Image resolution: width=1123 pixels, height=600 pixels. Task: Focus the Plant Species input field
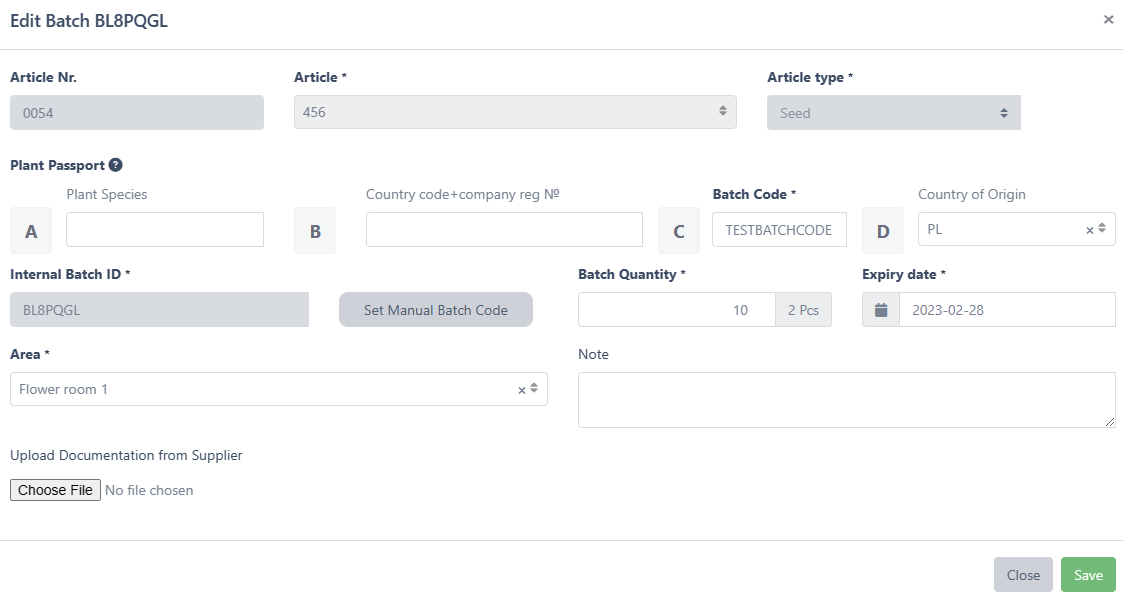click(x=165, y=229)
